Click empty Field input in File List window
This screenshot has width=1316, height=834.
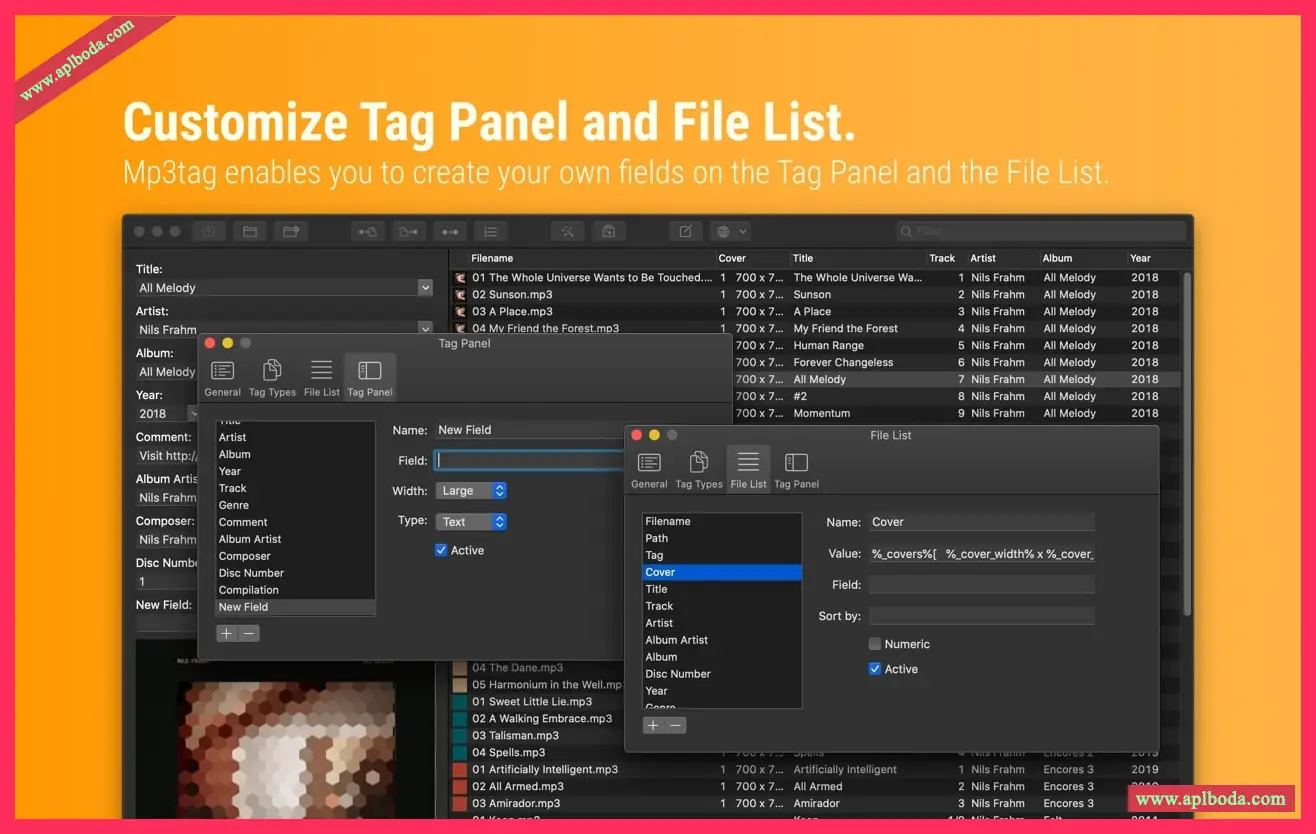click(x=981, y=585)
